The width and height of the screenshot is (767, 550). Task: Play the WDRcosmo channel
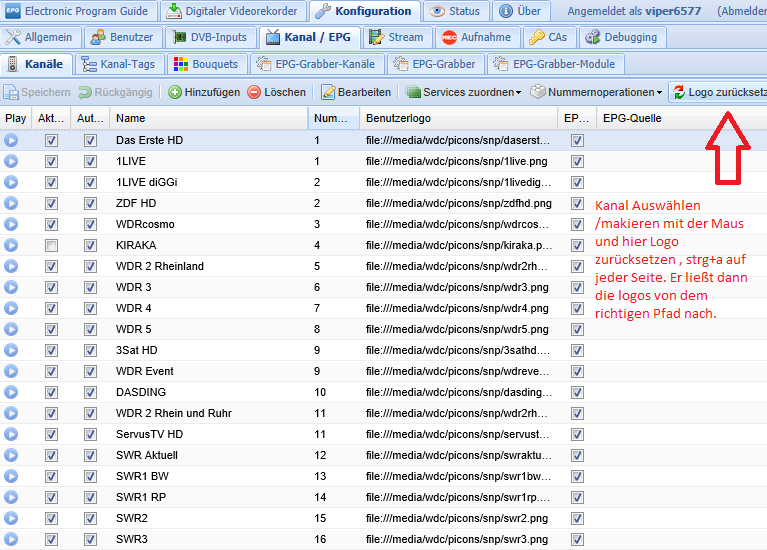11,225
